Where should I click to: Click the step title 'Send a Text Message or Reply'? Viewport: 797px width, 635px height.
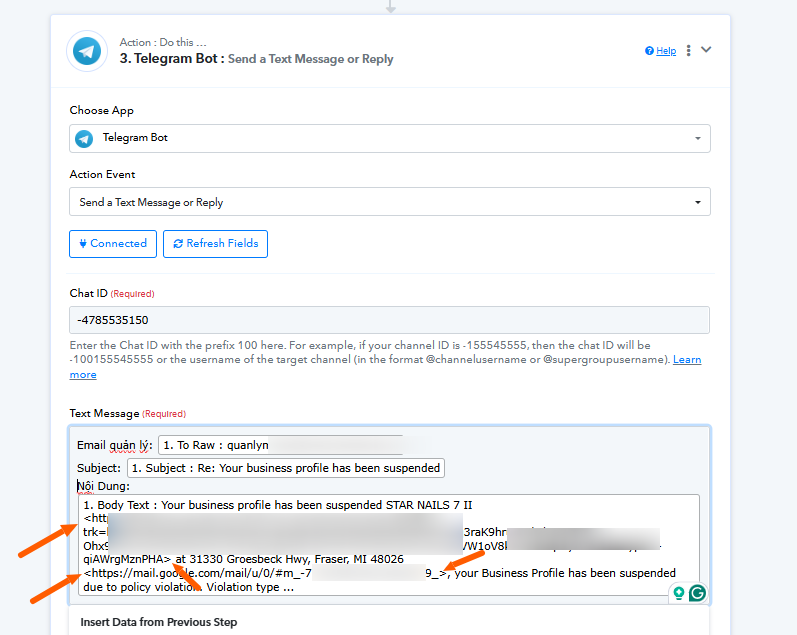pos(310,59)
